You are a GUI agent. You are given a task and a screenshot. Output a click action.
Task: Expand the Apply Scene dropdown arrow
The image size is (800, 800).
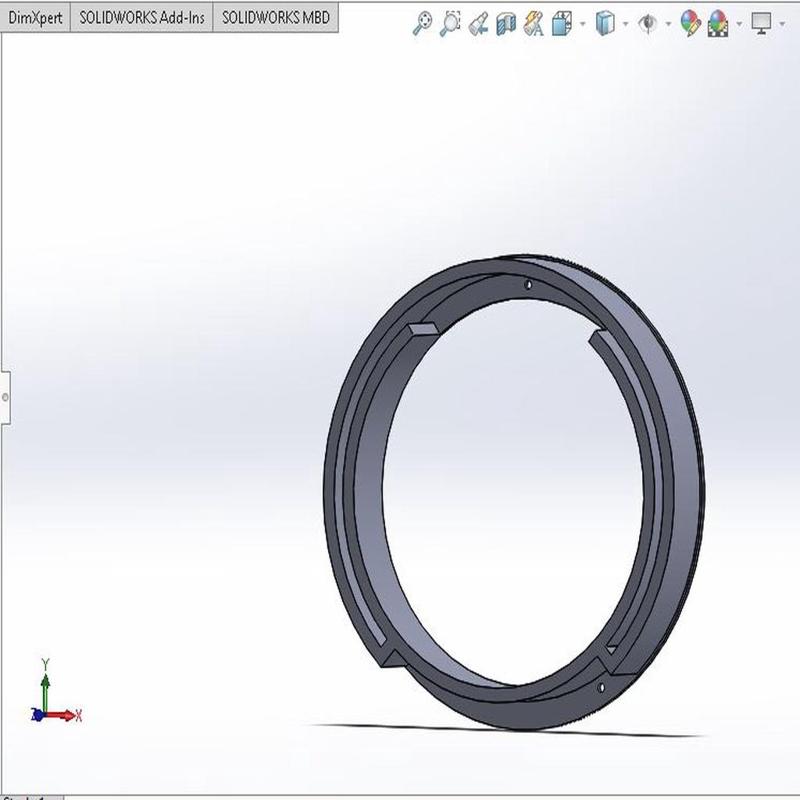[x=739, y=24]
